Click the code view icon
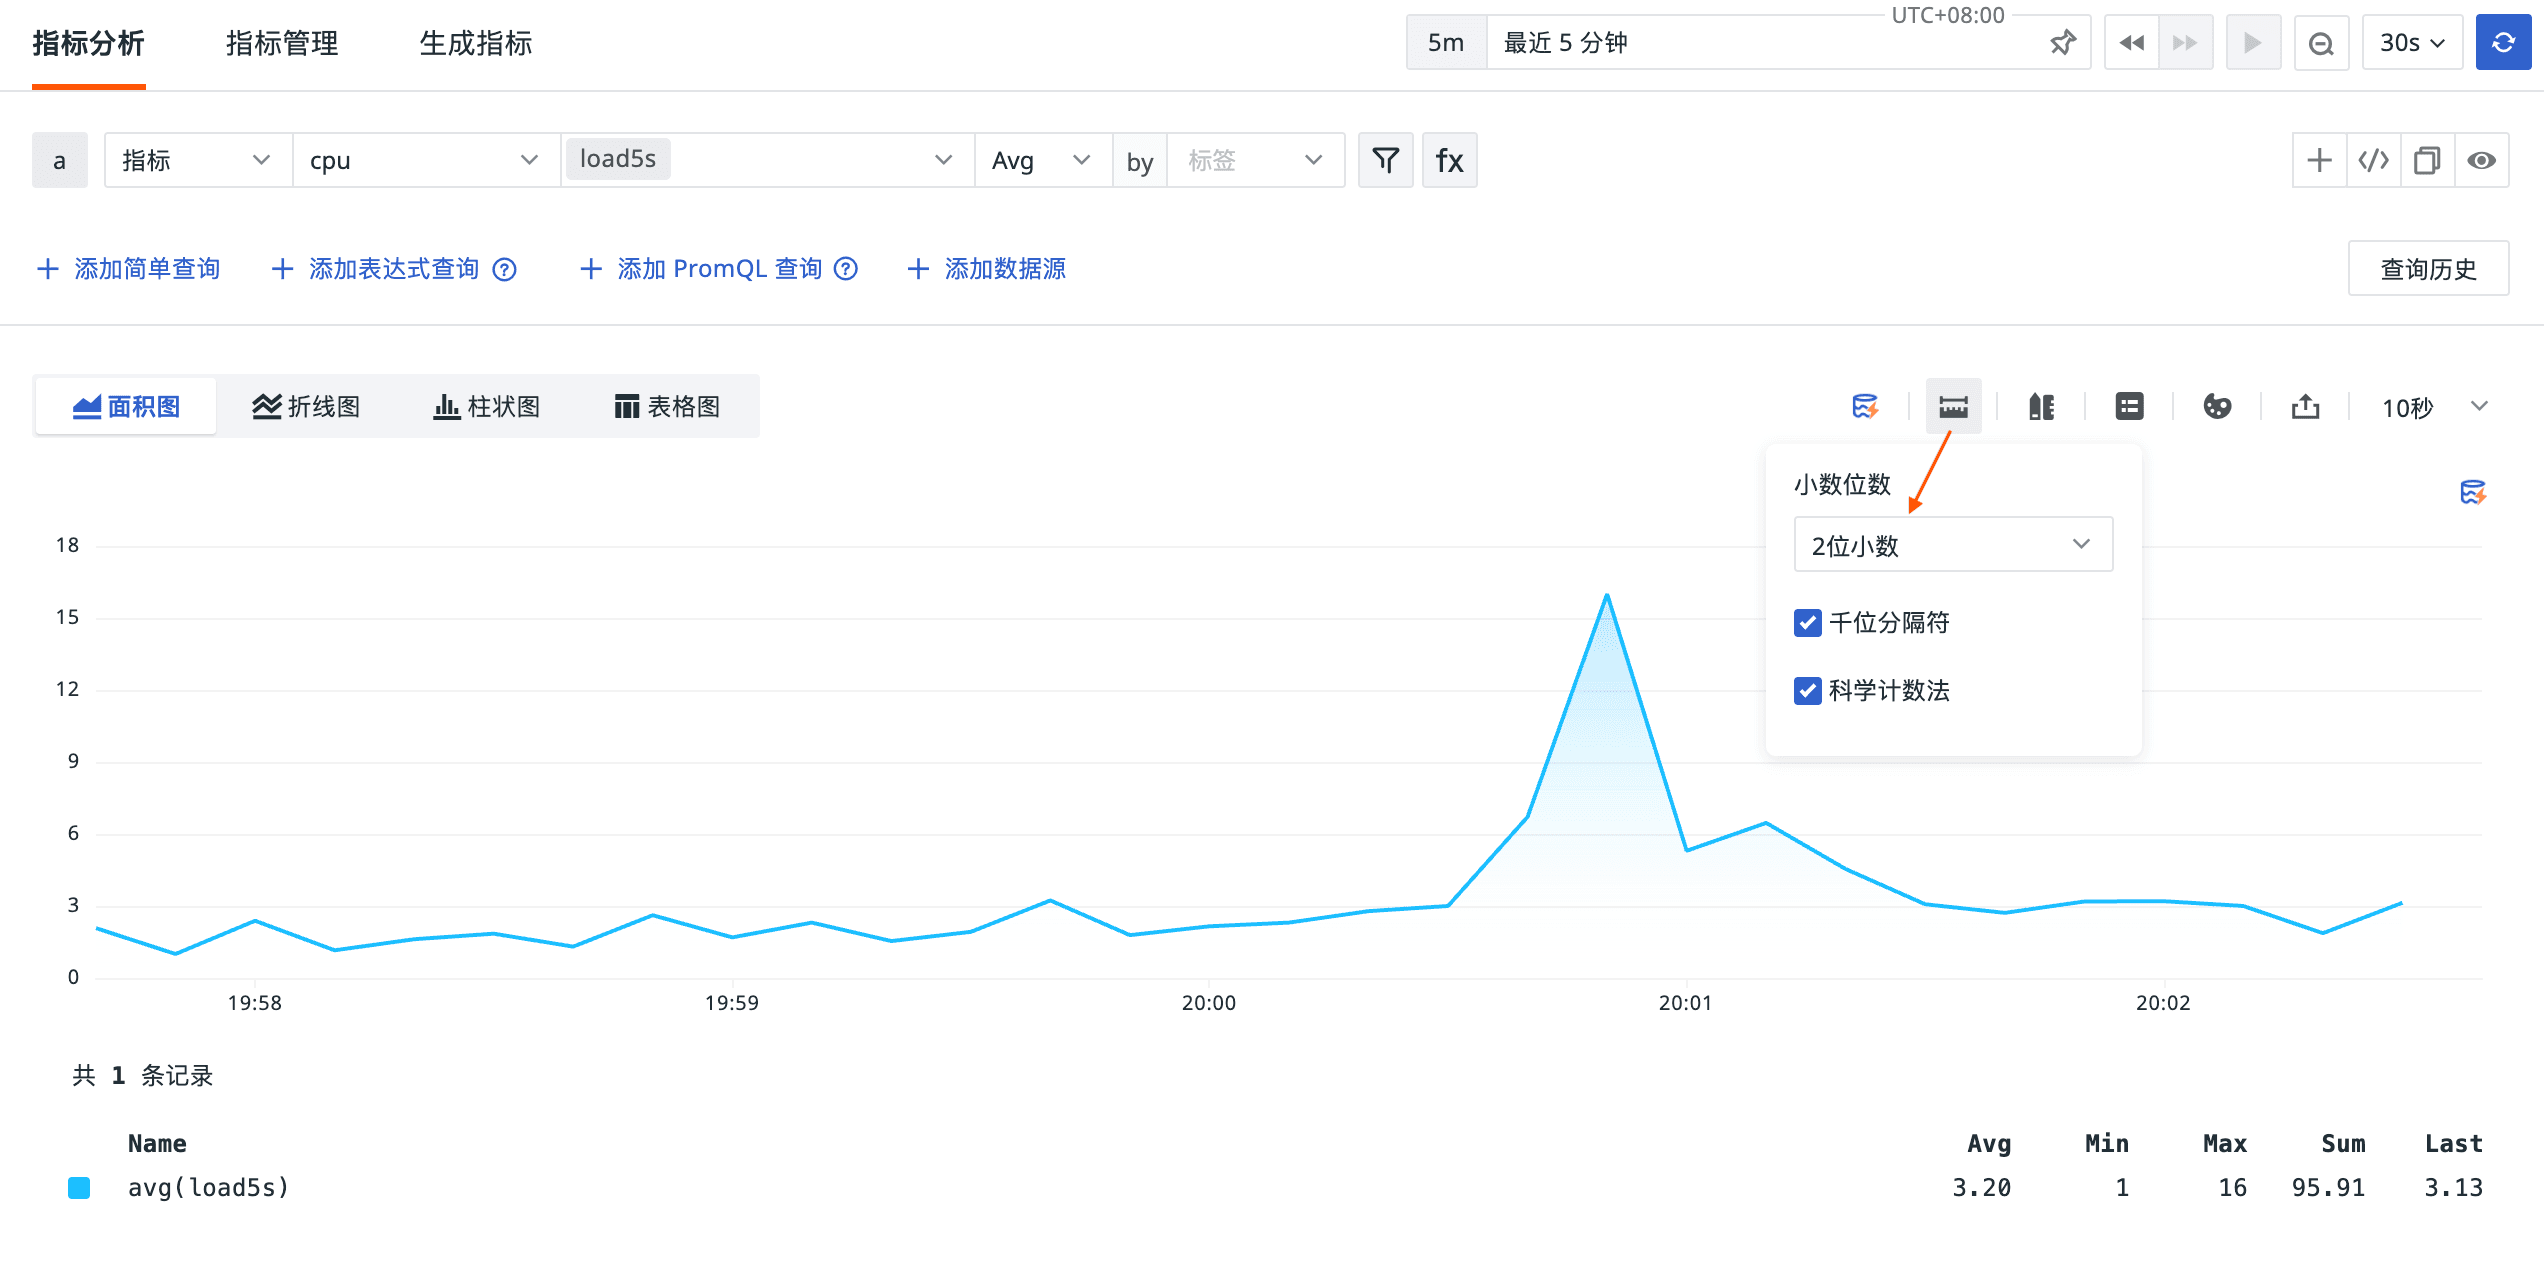The width and height of the screenshot is (2544, 1262). [x=2373, y=160]
